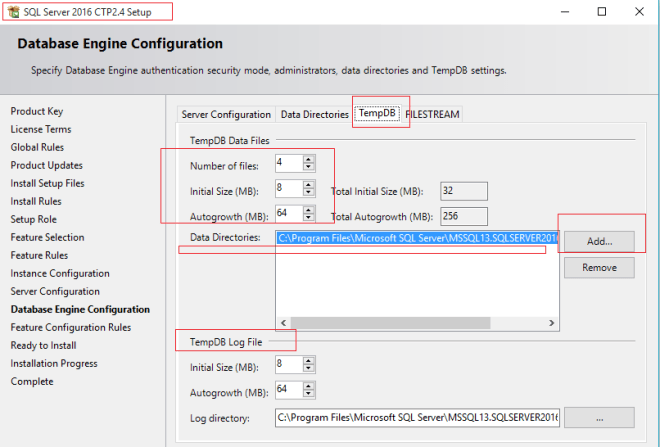Increase data files Autogrowth up arrow
The height and width of the screenshot is (447, 660).
(x=309, y=210)
